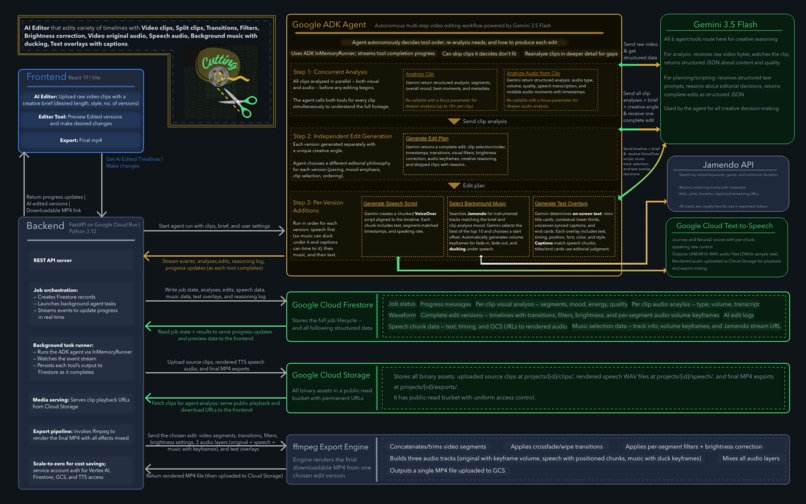Click 'Concatenates/trims video segments' in ffmpeg box
The width and height of the screenshot is (806, 504).
pyautogui.click(x=437, y=446)
